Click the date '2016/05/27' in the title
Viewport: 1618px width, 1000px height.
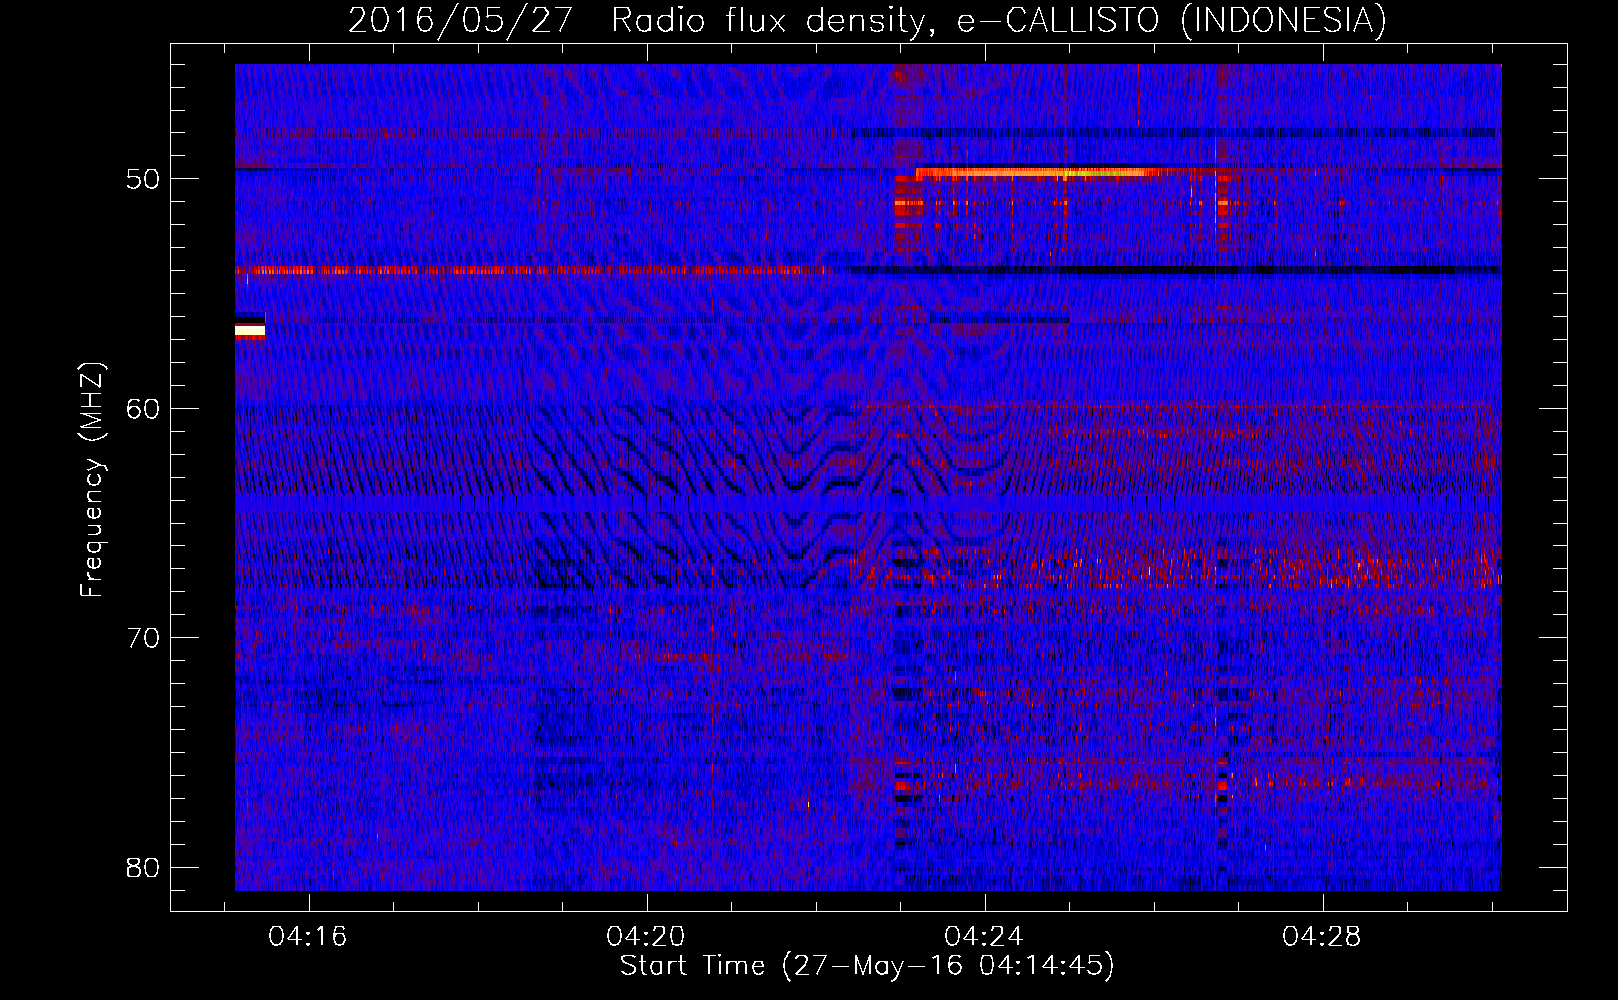click(x=459, y=20)
